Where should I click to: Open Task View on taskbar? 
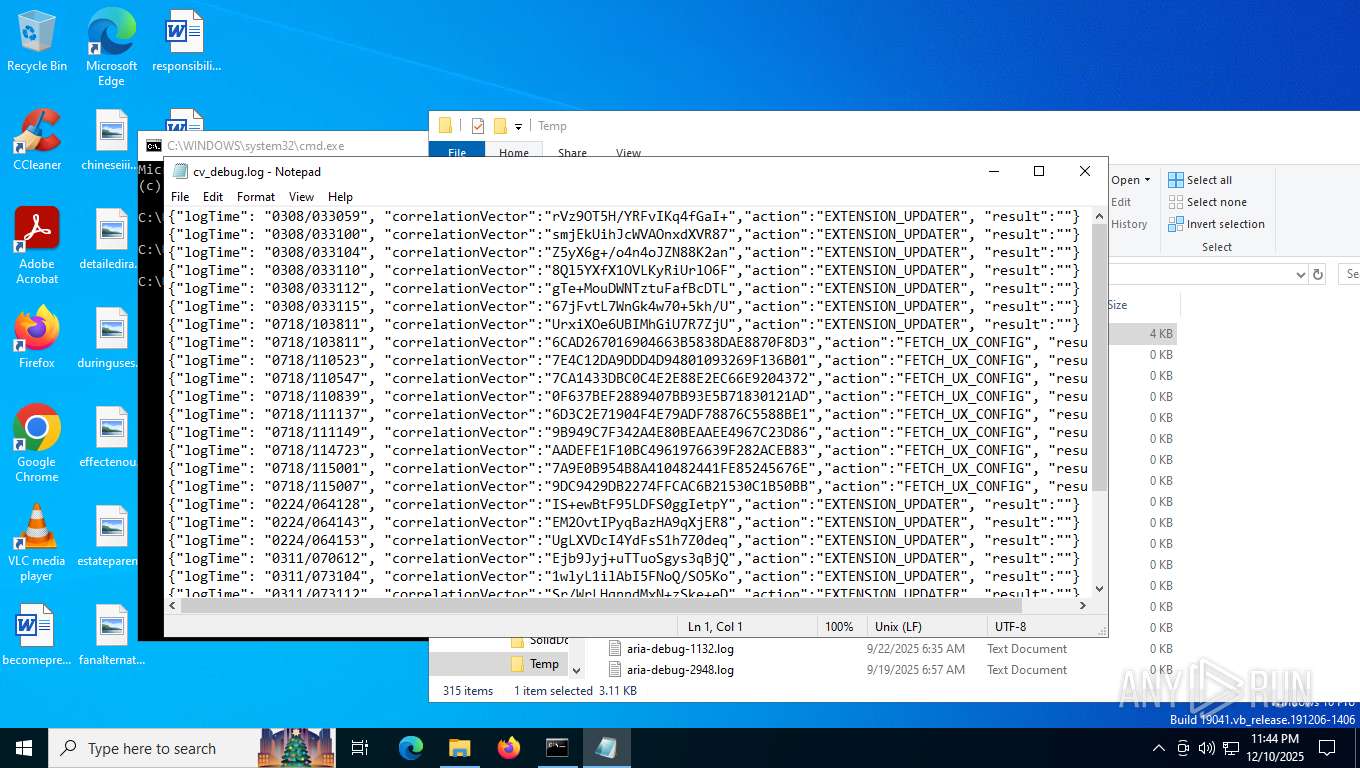360,748
